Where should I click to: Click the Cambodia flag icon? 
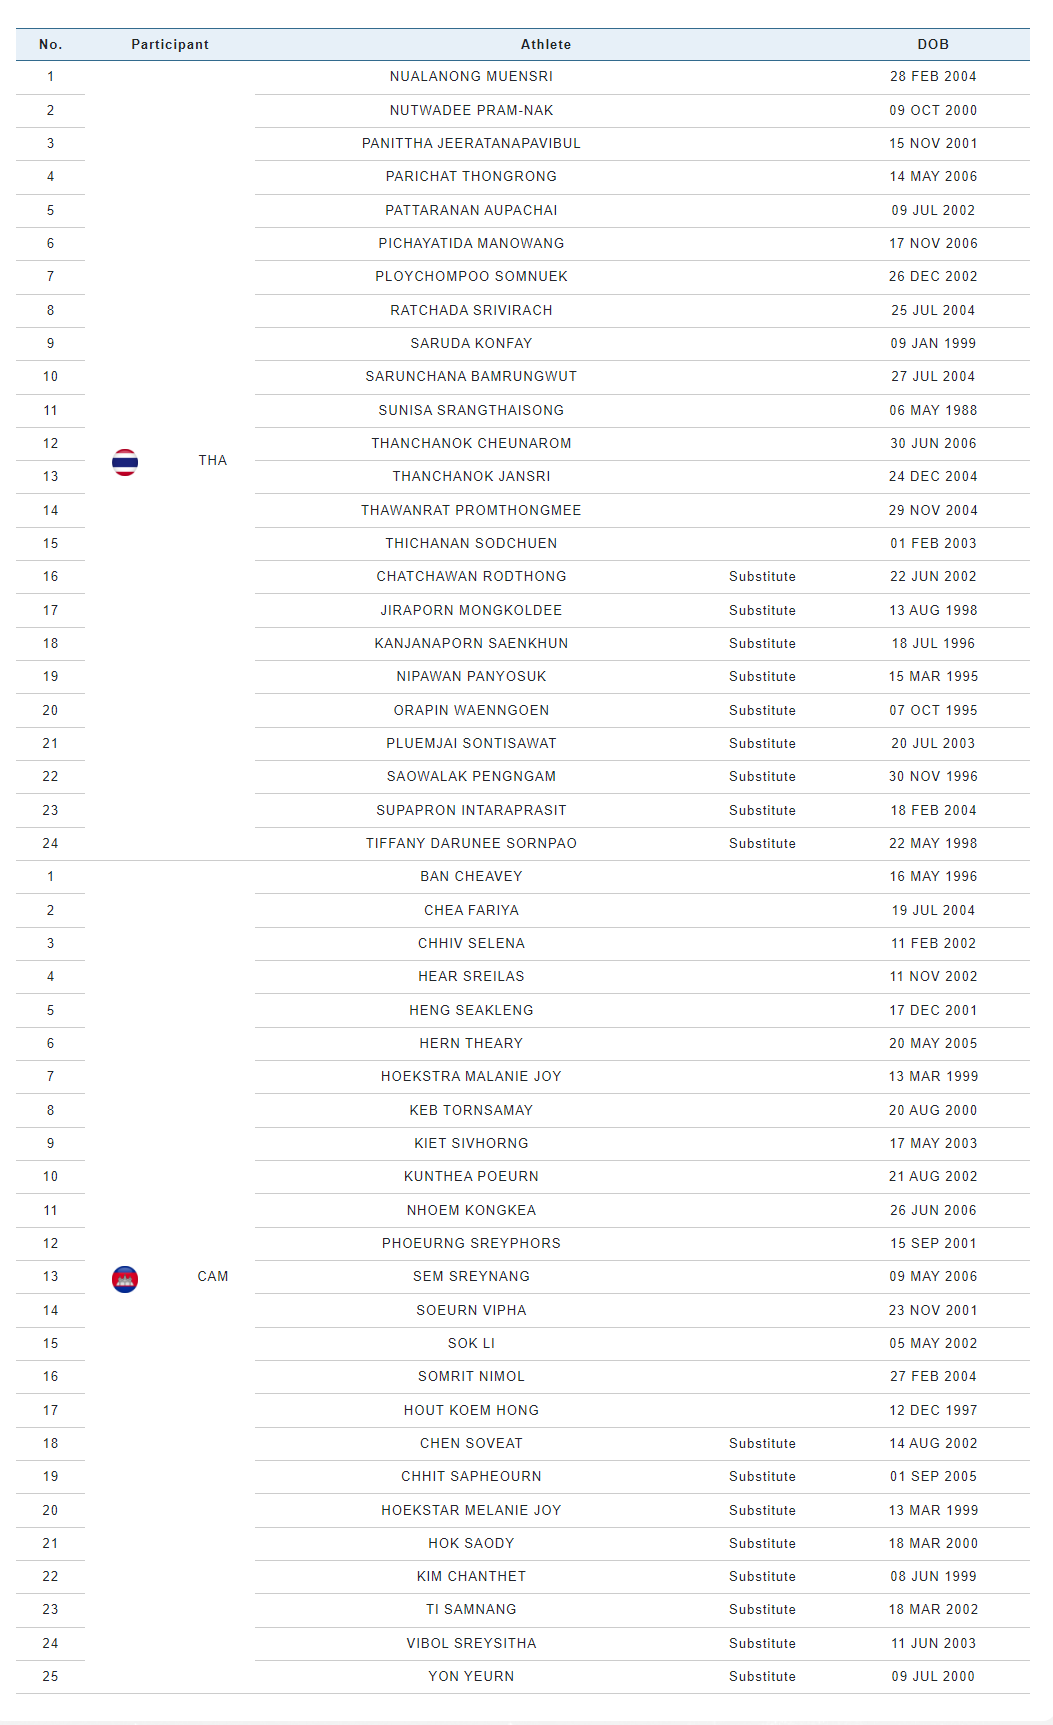click(125, 1279)
